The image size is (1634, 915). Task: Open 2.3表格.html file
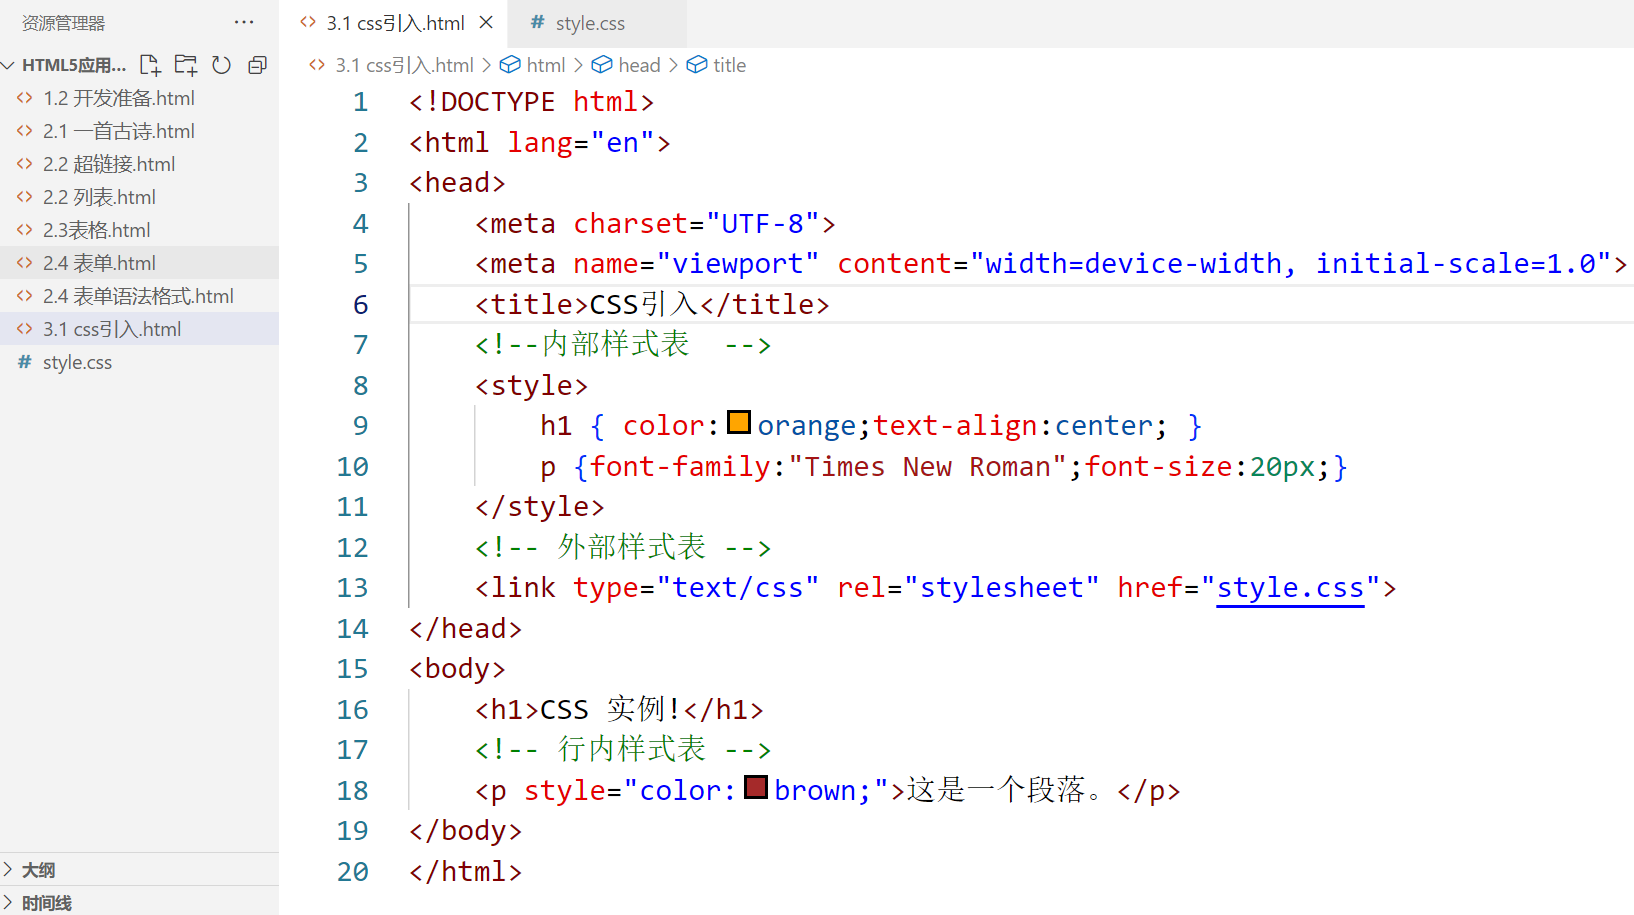96,230
